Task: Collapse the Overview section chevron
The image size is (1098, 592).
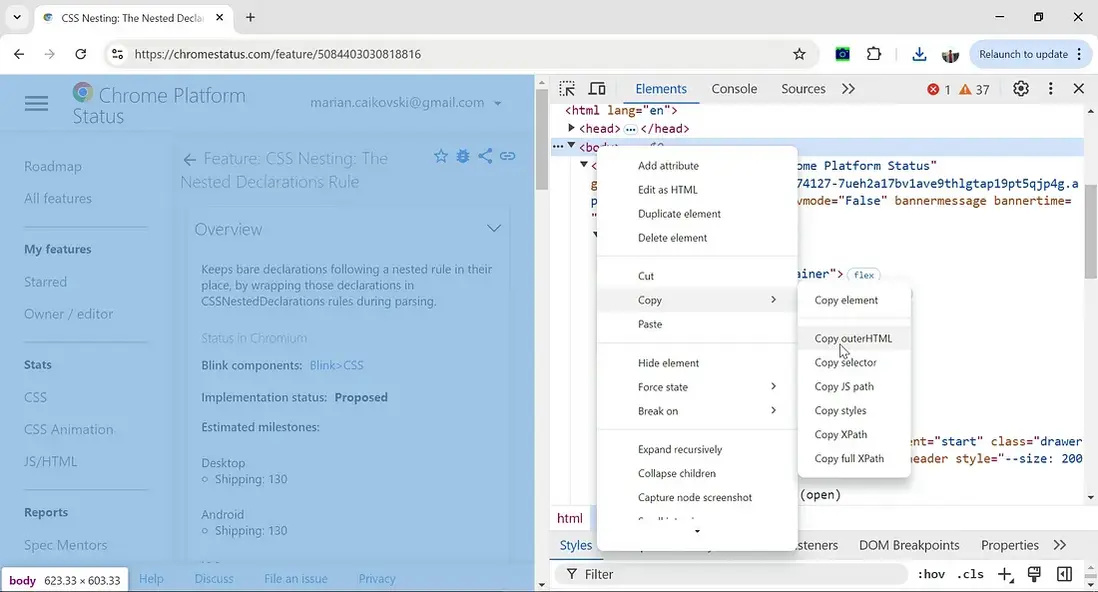Action: point(494,228)
